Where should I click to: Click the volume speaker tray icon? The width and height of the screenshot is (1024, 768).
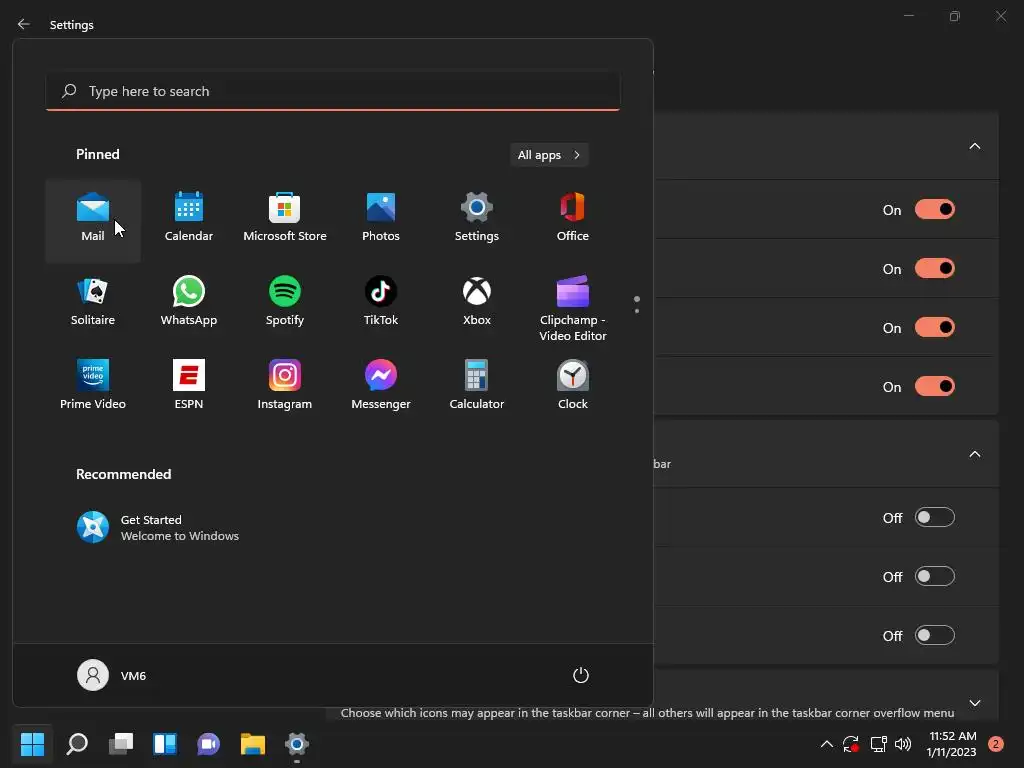point(903,744)
